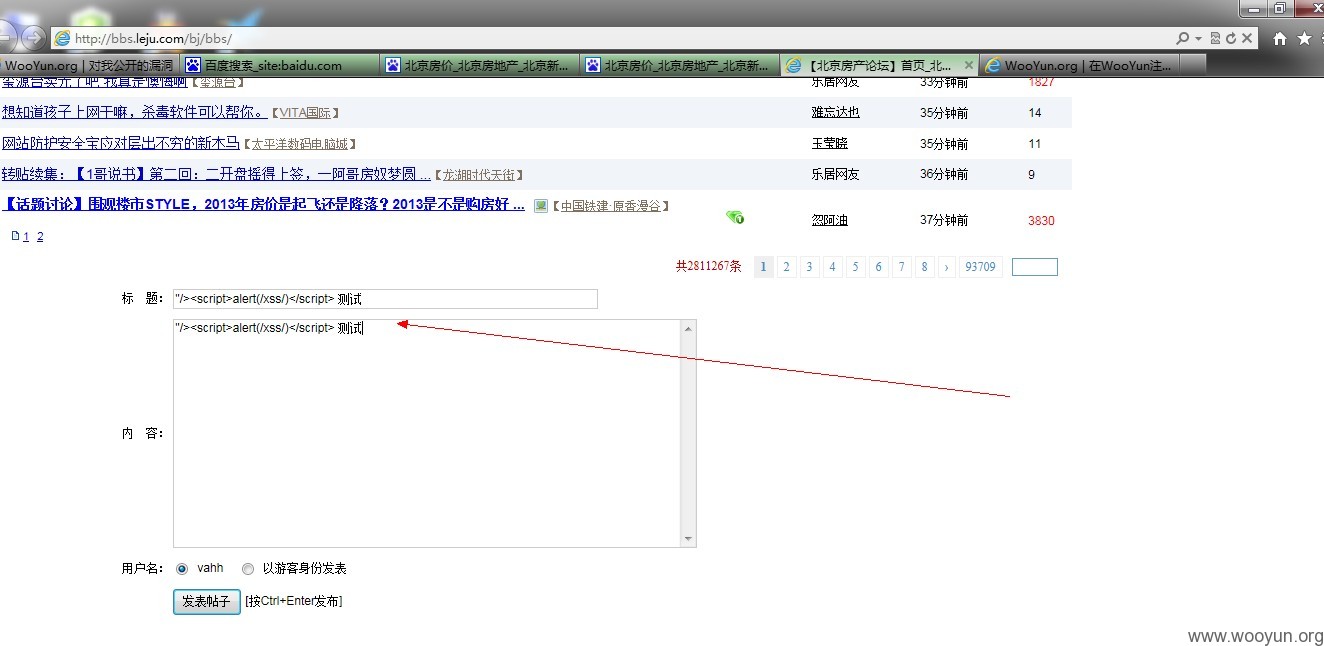Switch to second 北京房价_北京房地产 tab

point(680,65)
